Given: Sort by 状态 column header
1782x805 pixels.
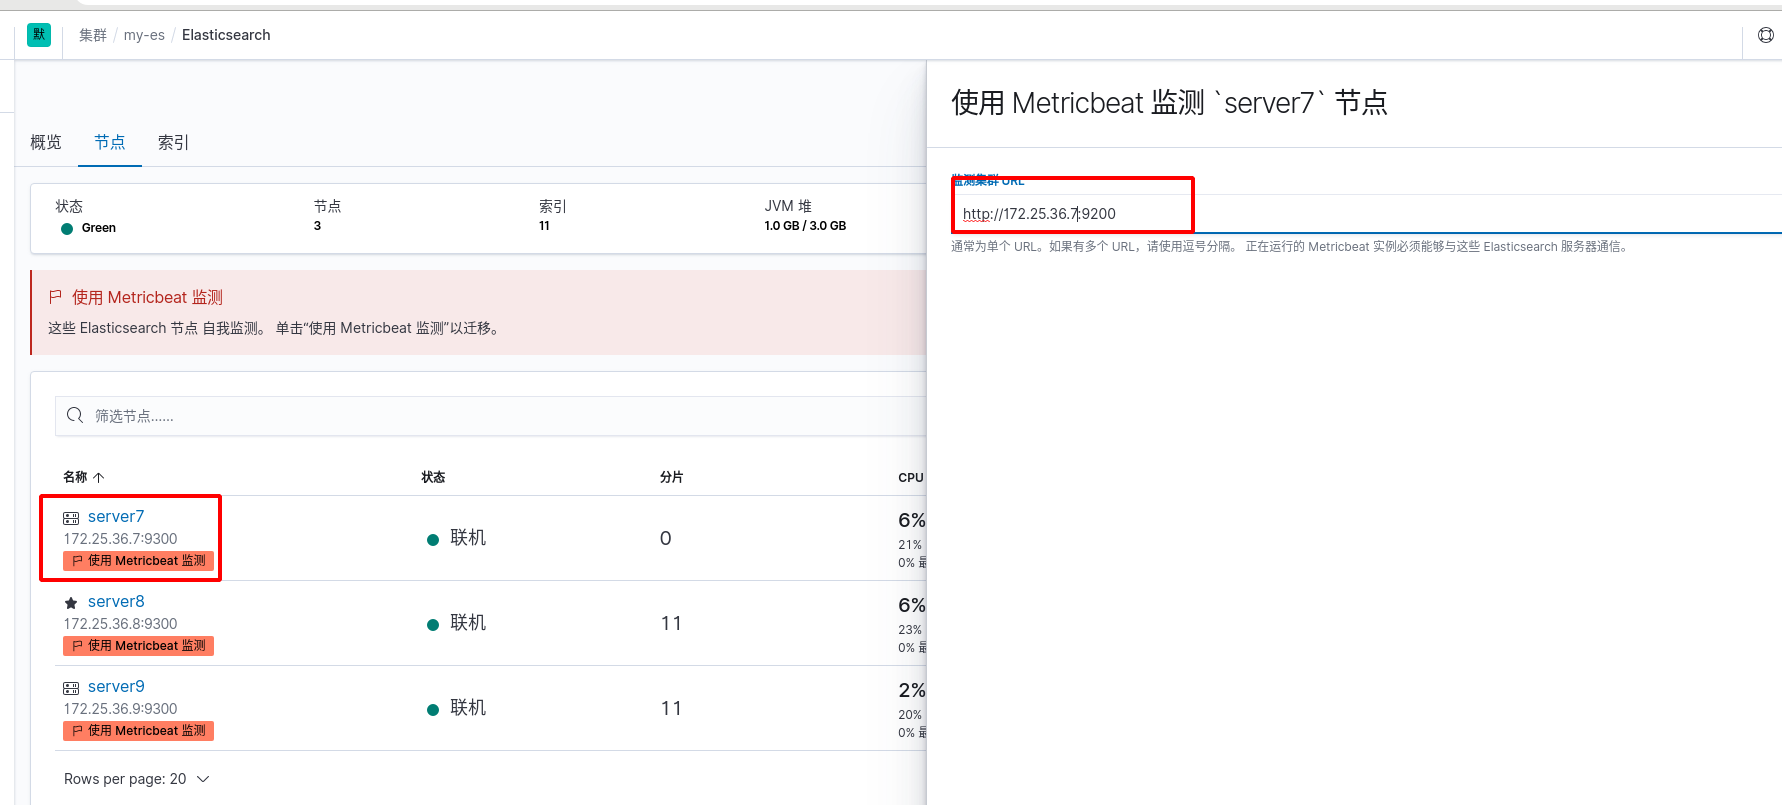Looking at the screenshot, I should pos(433,477).
